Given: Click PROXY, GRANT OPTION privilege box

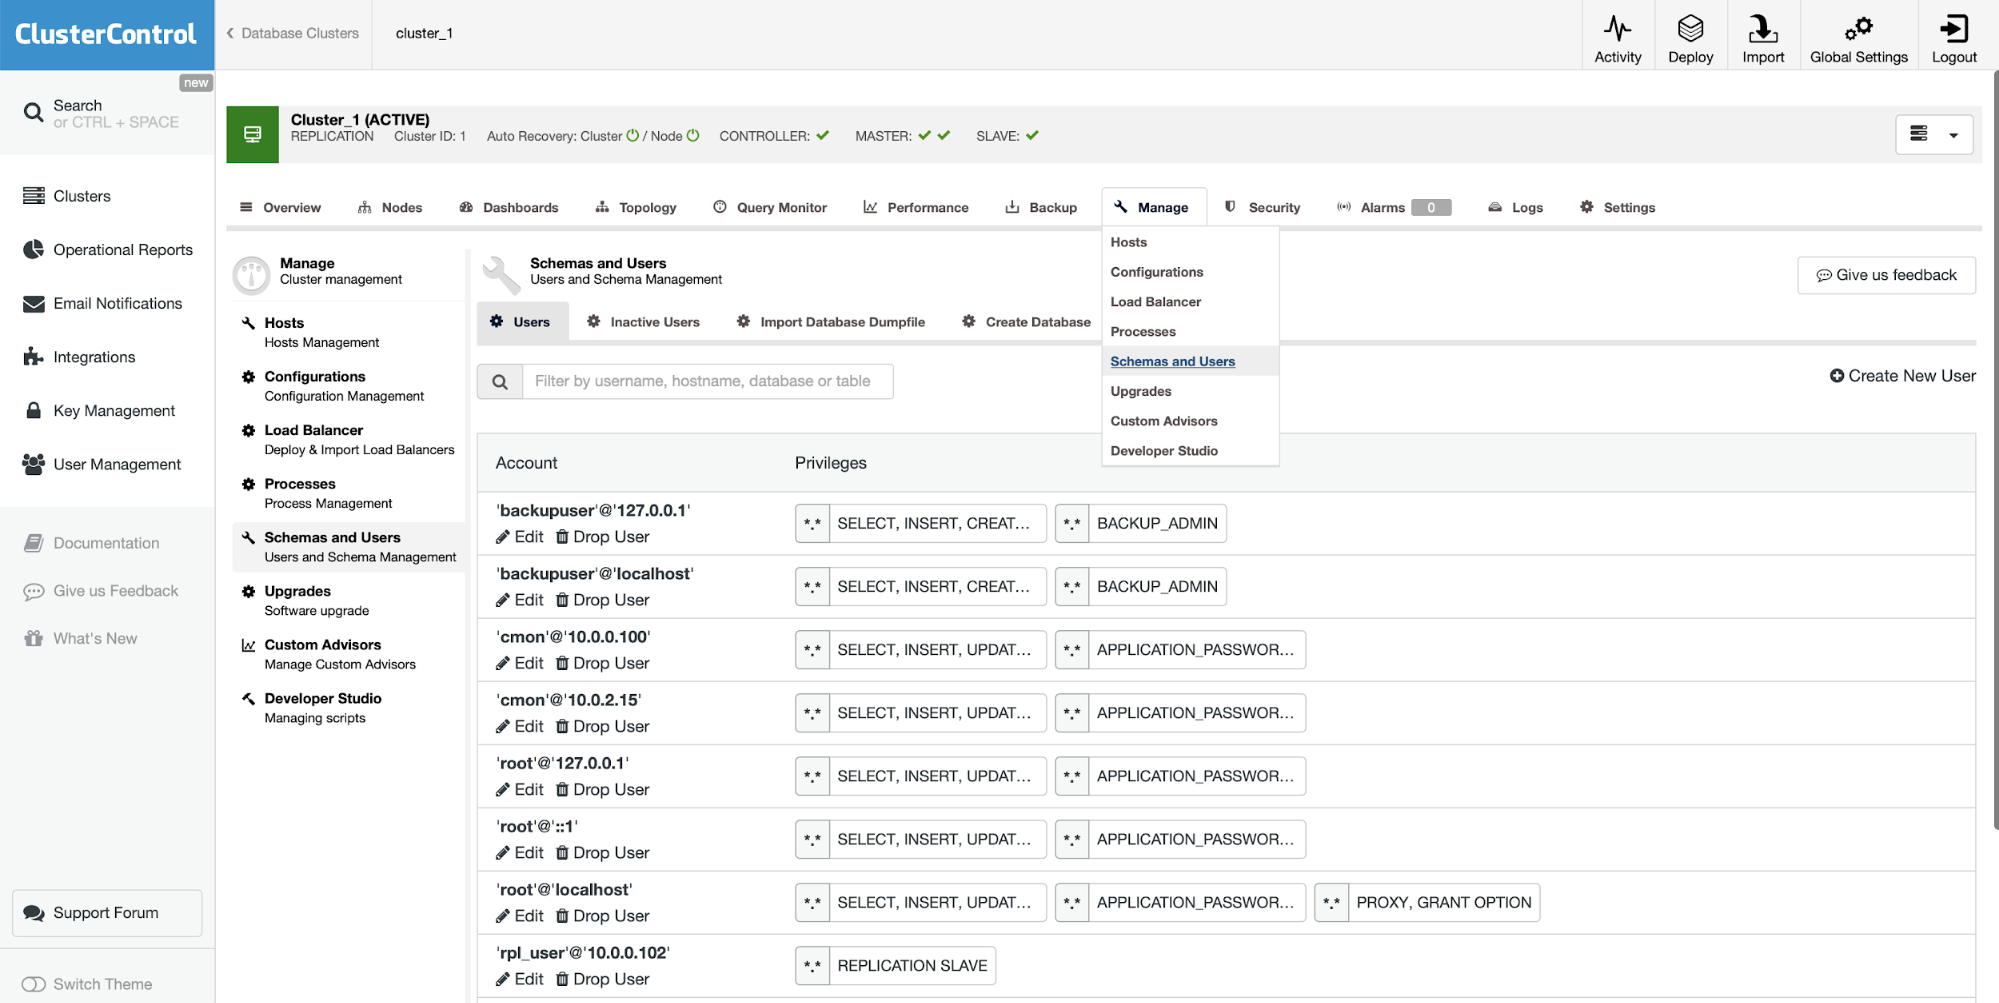Looking at the screenshot, I should click(1427, 902).
